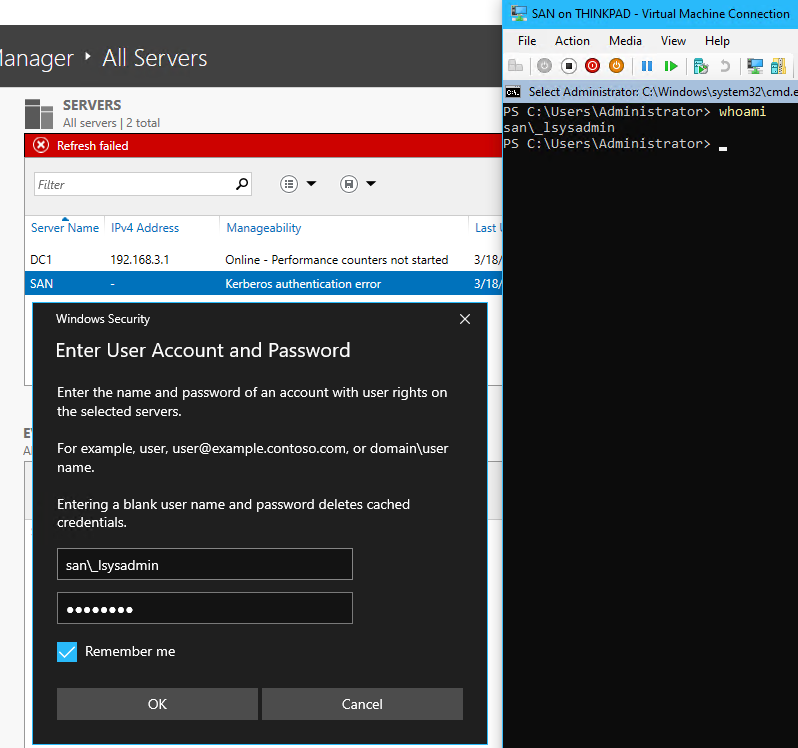Click OK in the Windows Security dialog
The image size is (798, 748).
[x=157, y=704]
